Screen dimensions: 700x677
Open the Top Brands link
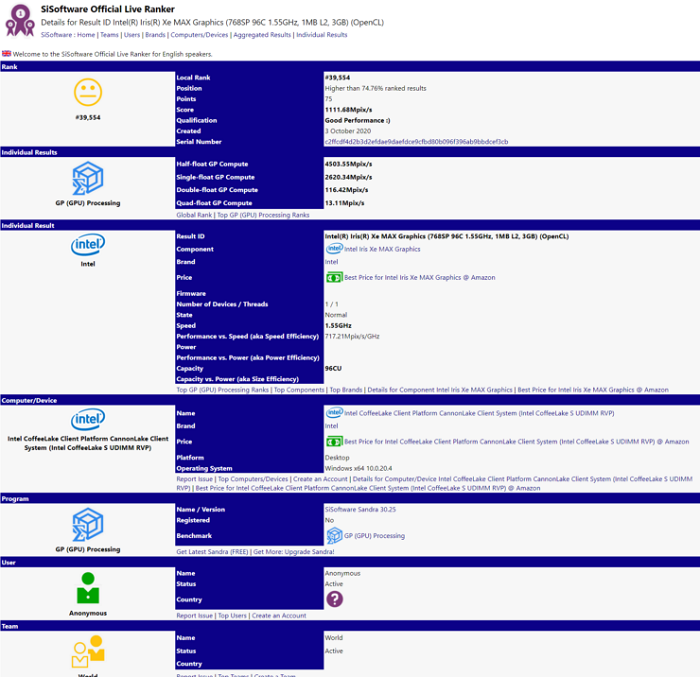346,389
